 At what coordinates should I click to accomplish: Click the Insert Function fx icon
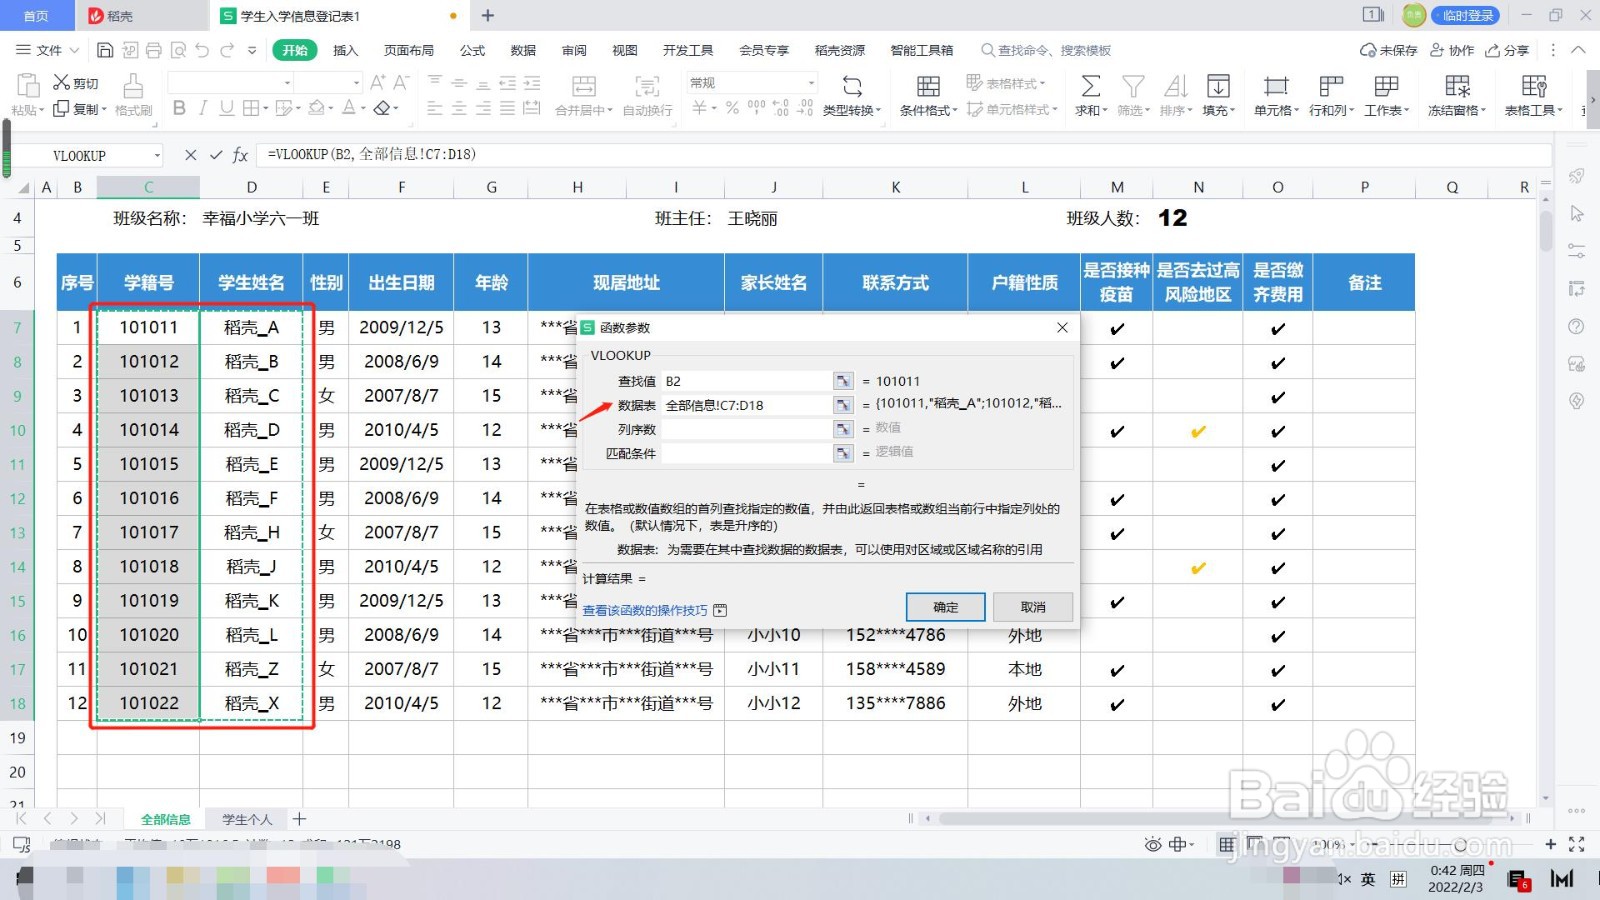click(240, 155)
